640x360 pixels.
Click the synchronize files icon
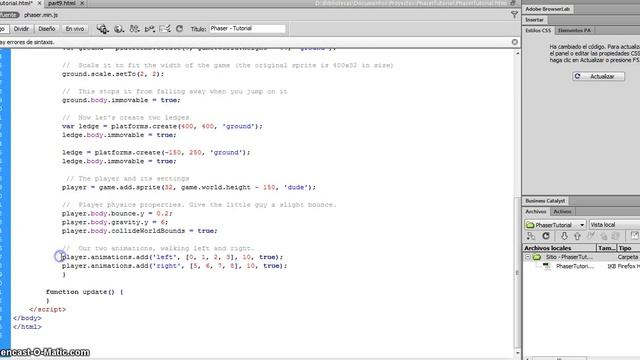pos(616,236)
